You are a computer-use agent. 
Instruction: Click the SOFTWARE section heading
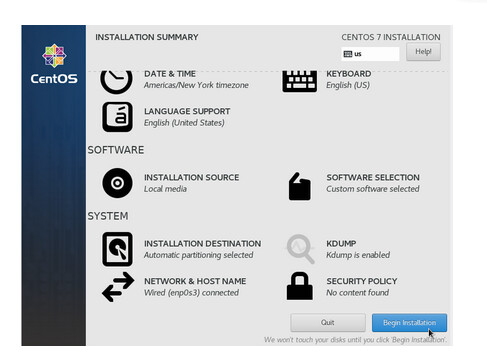point(116,150)
